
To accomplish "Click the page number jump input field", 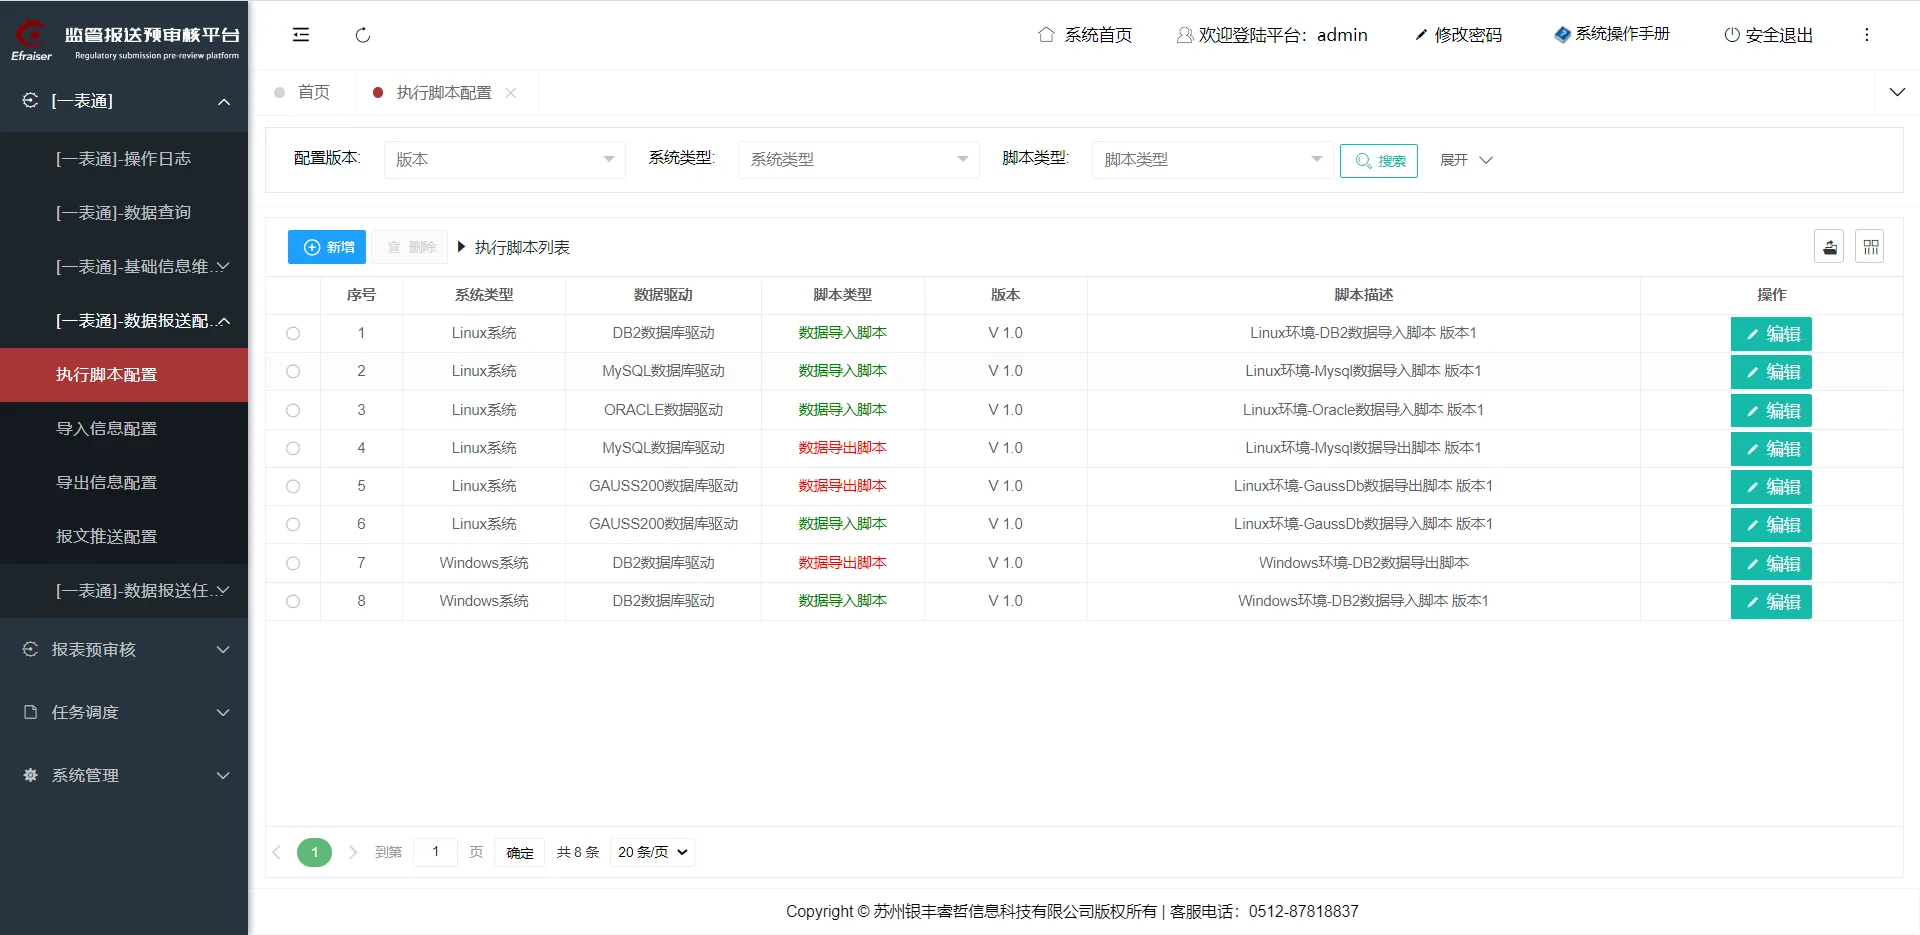I will tap(436, 852).
